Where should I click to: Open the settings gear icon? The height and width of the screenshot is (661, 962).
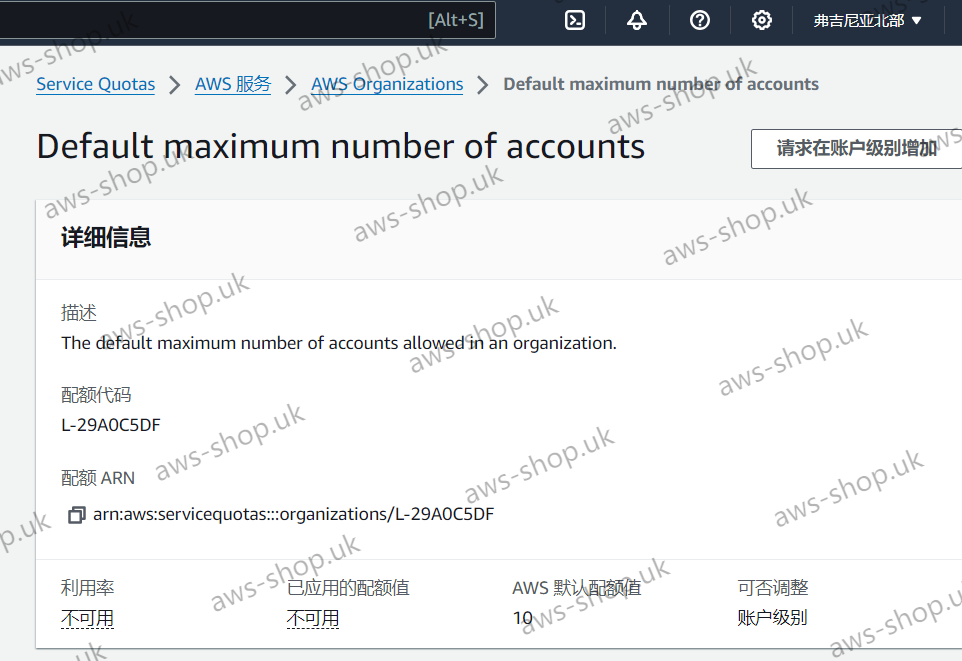762,20
